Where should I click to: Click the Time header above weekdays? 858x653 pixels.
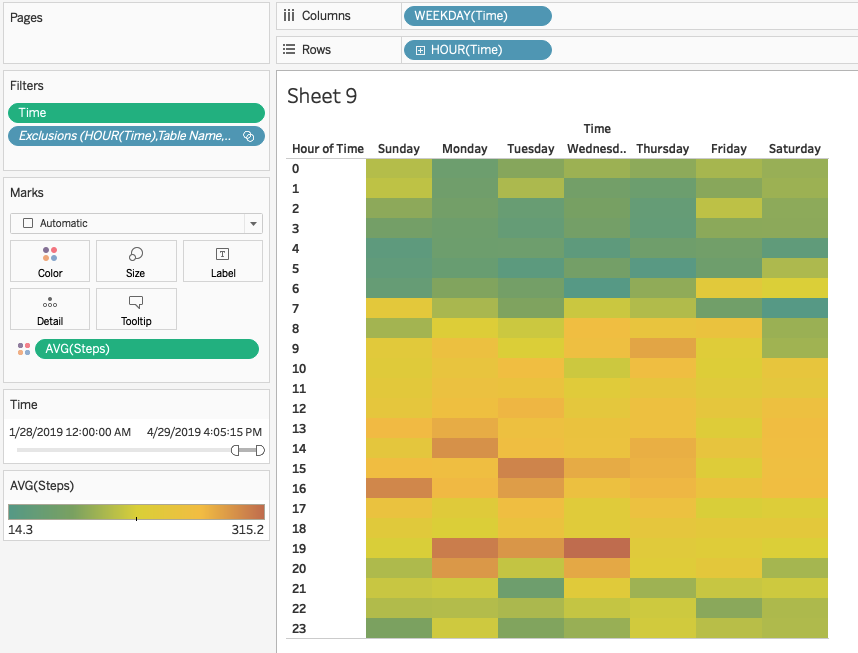pyautogui.click(x=597, y=129)
